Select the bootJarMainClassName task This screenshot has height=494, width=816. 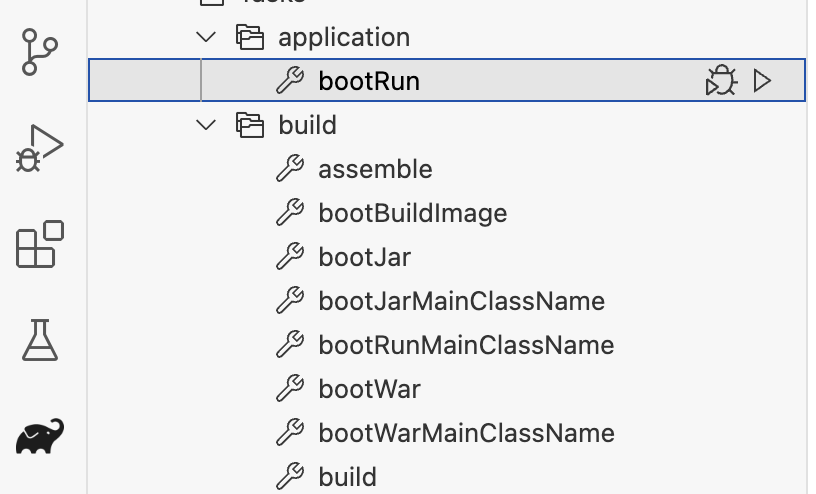click(462, 301)
